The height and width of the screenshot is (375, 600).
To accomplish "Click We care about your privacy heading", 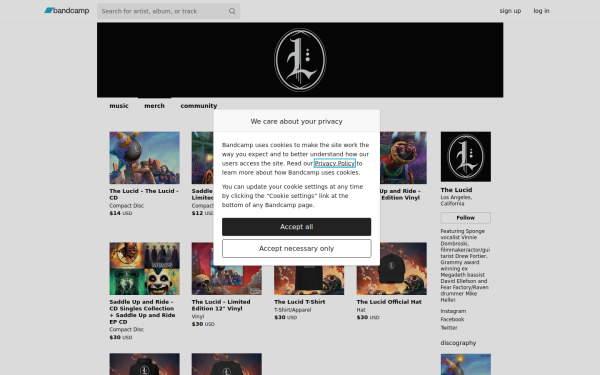I will click(x=297, y=121).
